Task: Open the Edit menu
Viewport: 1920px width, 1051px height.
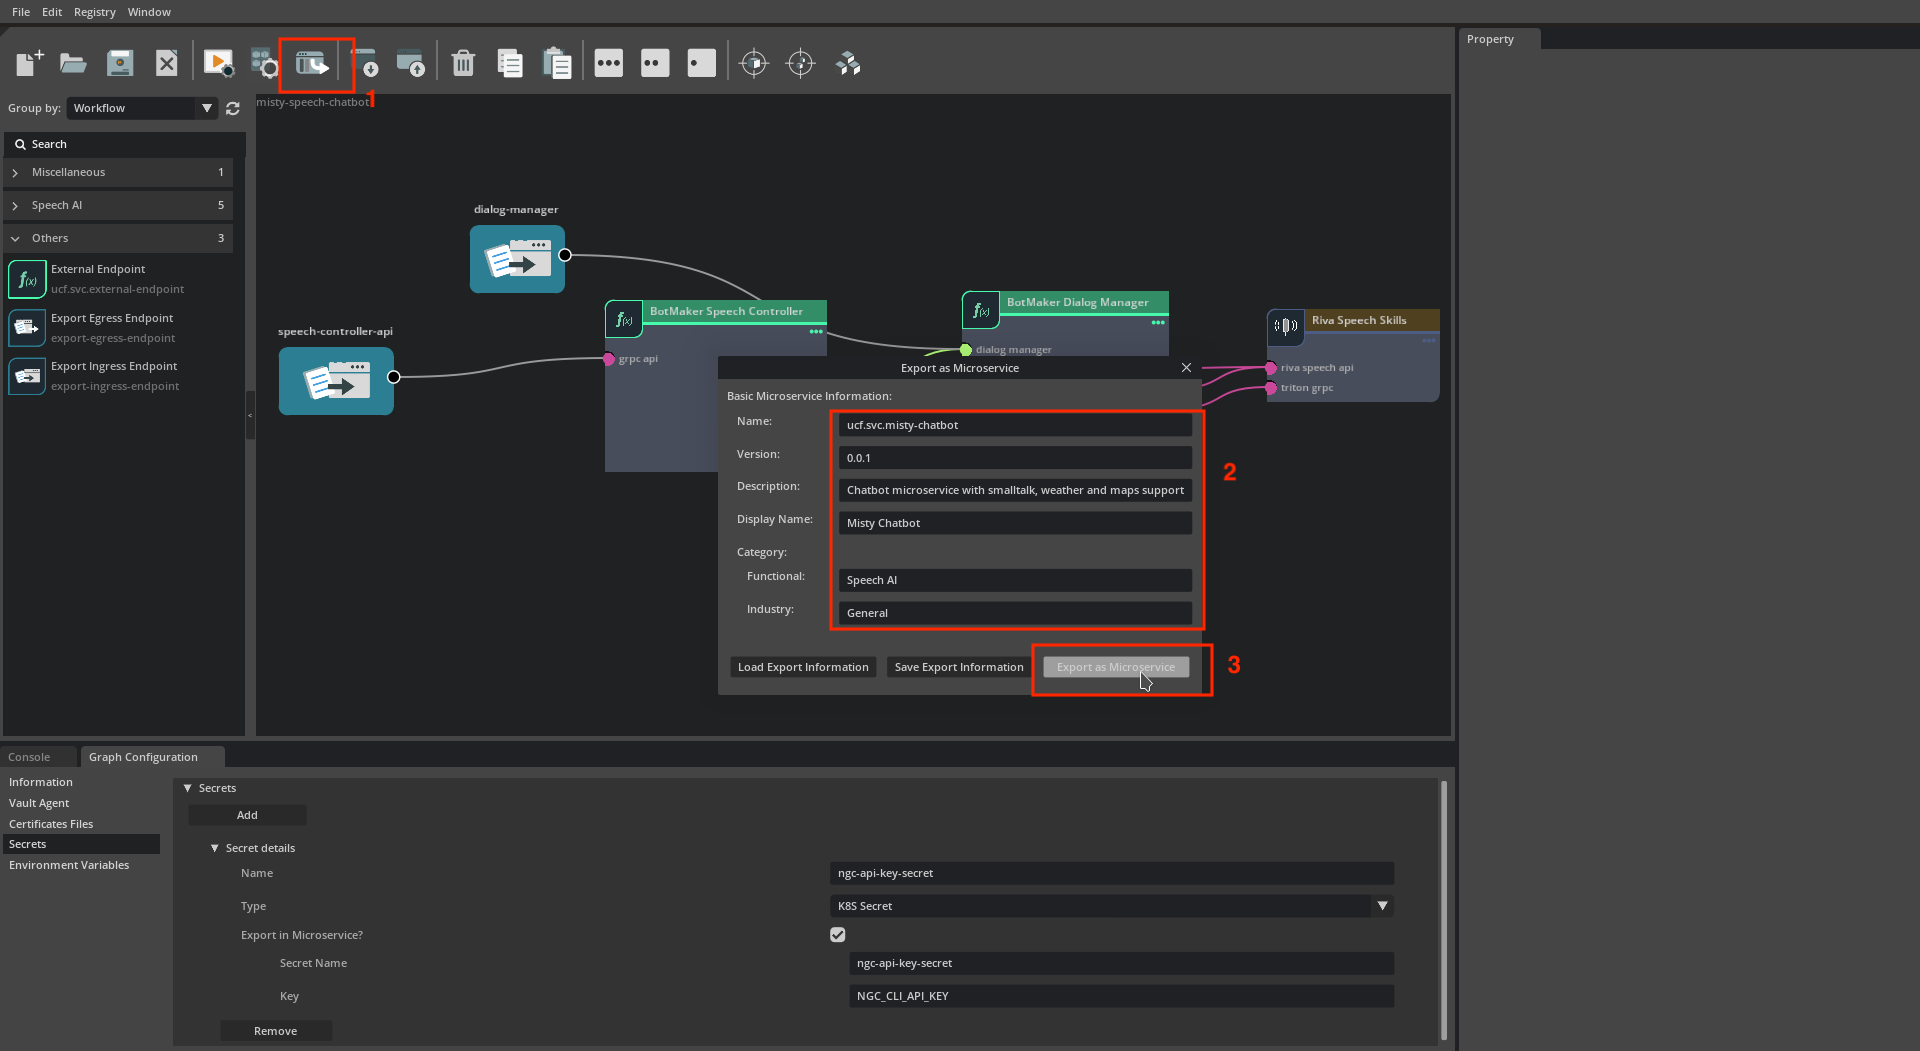Action: tap(52, 12)
